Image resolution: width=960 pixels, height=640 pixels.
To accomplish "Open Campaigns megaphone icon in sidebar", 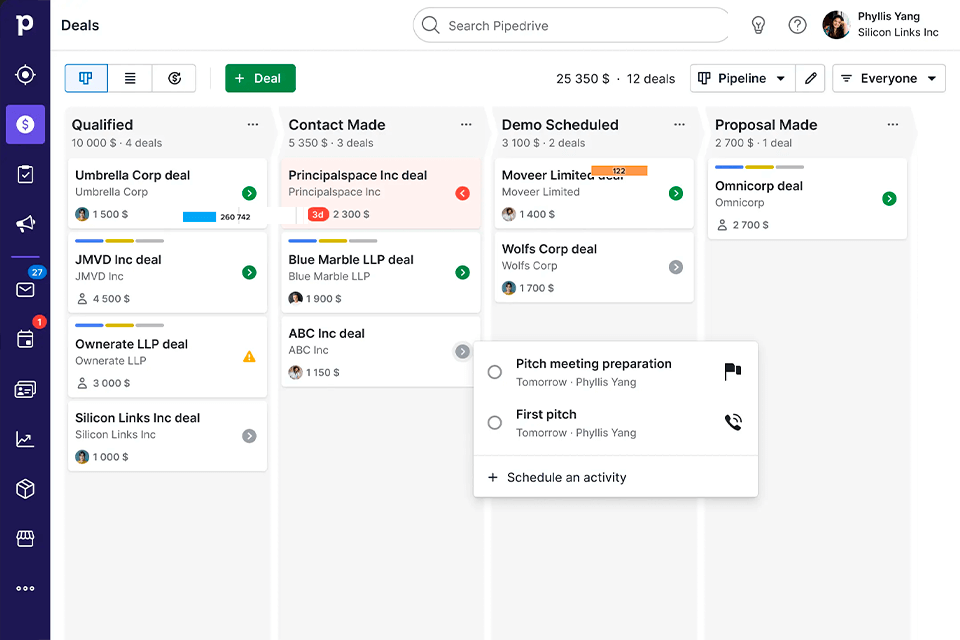I will pyautogui.click(x=25, y=224).
